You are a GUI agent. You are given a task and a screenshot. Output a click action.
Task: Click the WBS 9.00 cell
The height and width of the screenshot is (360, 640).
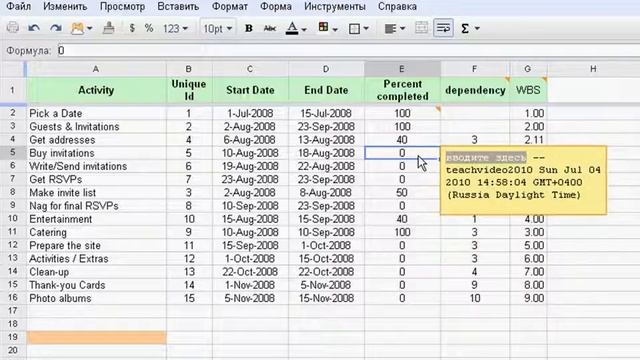529,298
